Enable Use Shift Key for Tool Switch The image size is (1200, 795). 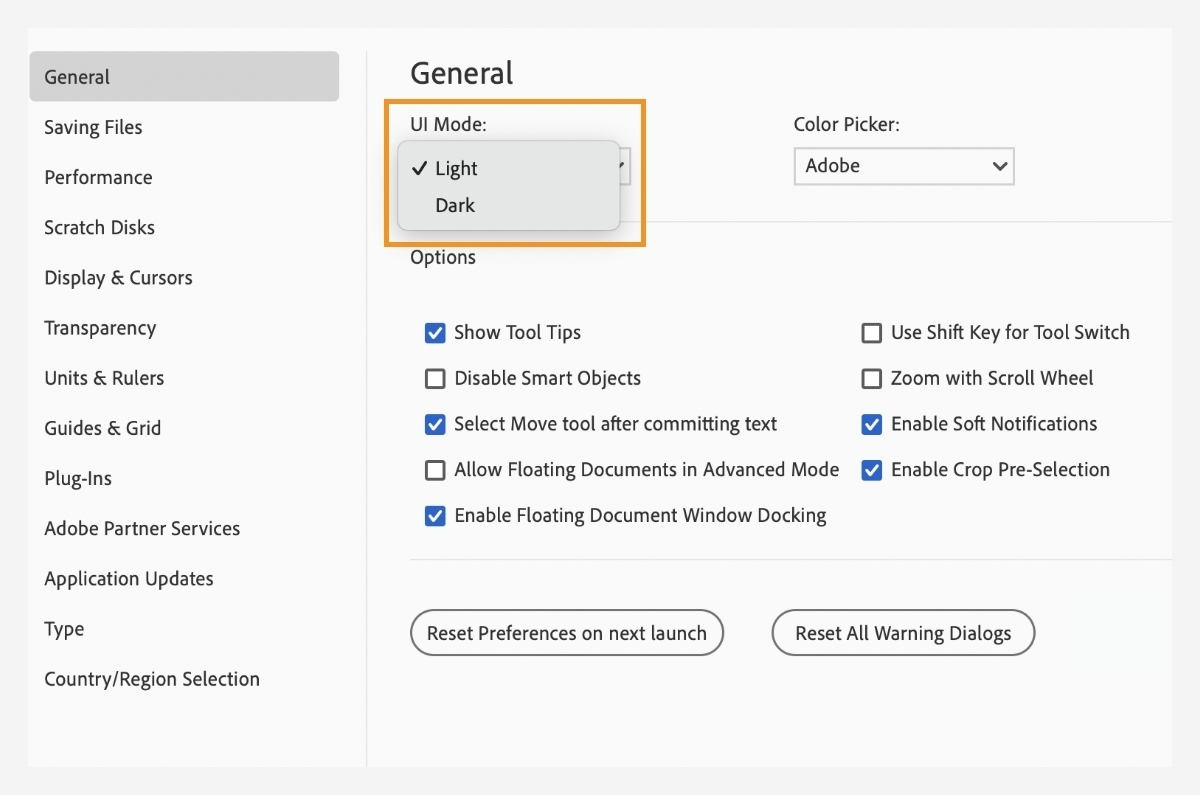coord(872,333)
